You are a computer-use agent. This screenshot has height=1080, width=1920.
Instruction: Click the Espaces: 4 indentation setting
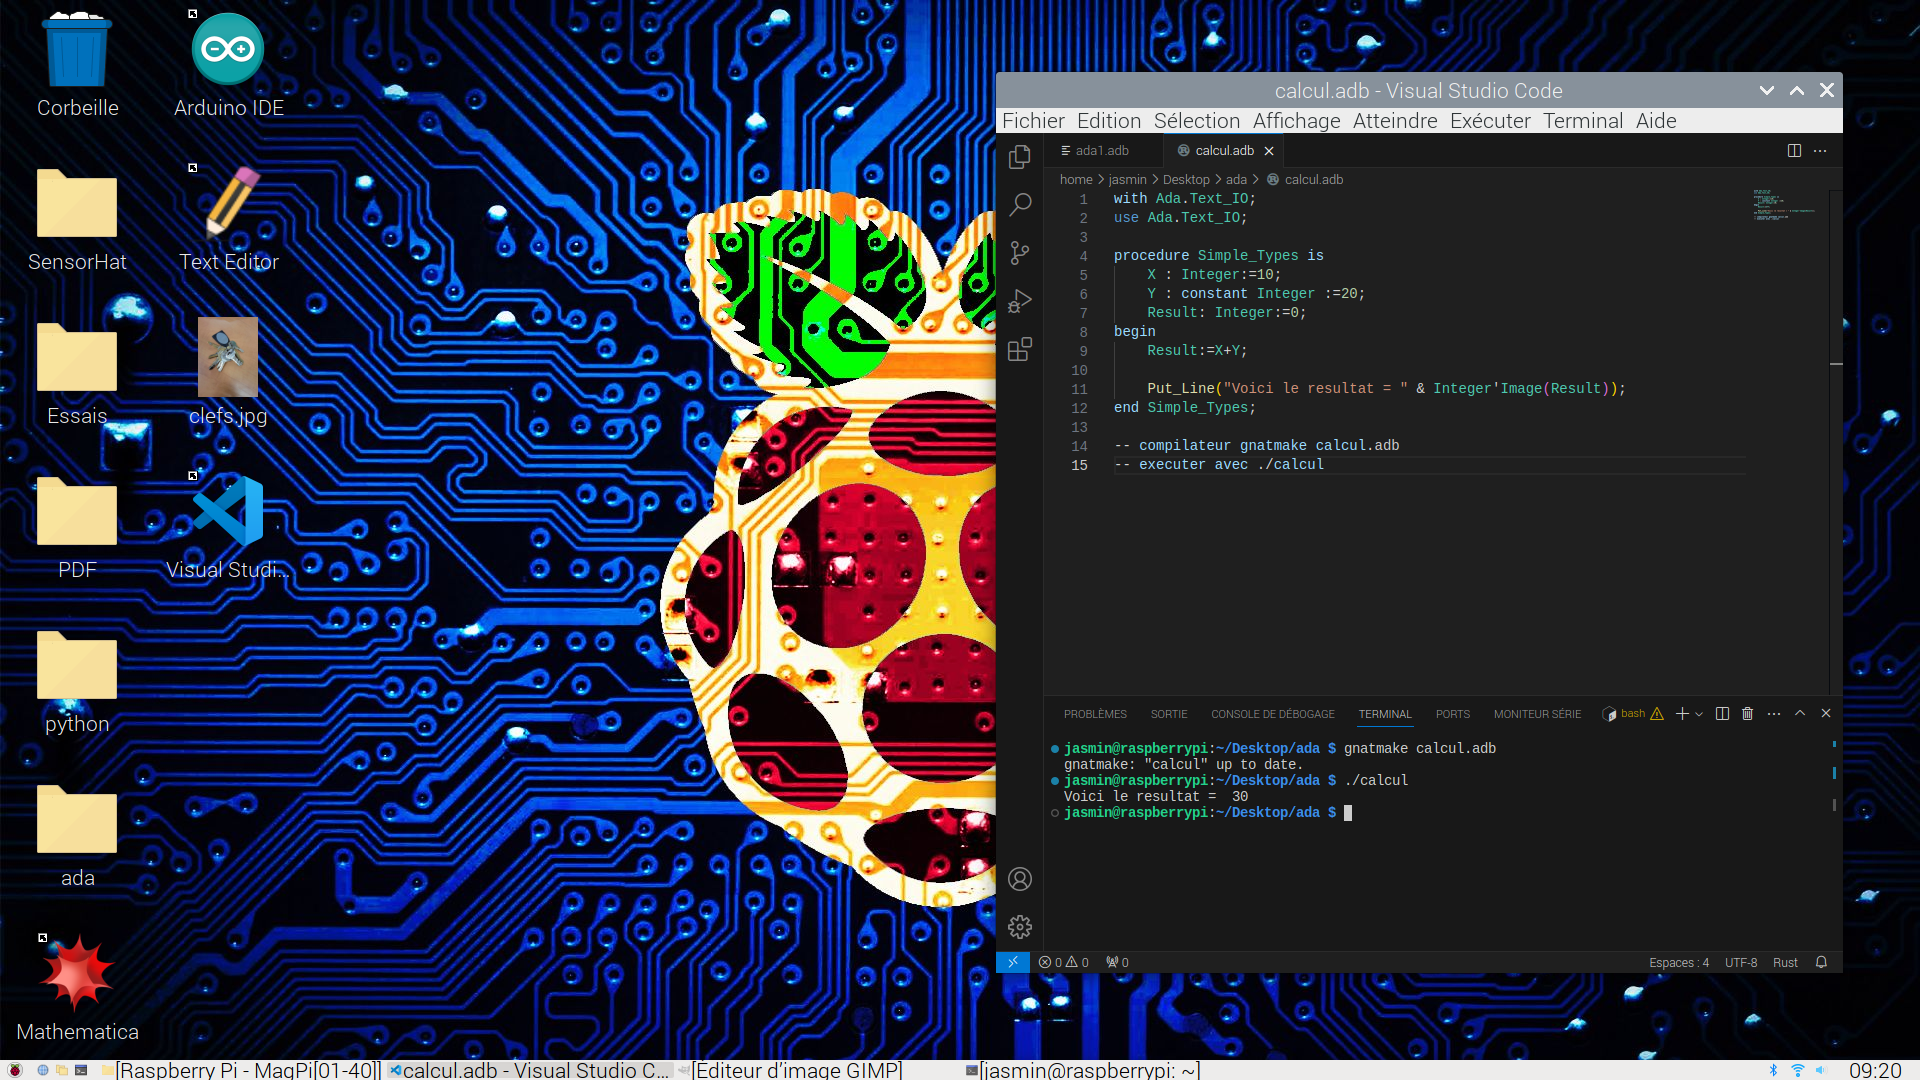pyautogui.click(x=1678, y=962)
